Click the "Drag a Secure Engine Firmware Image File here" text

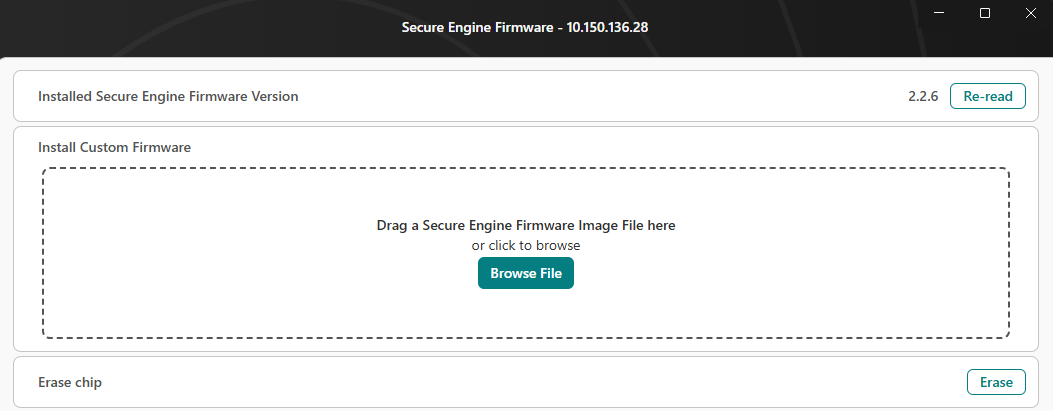click(x=526, y=226)
